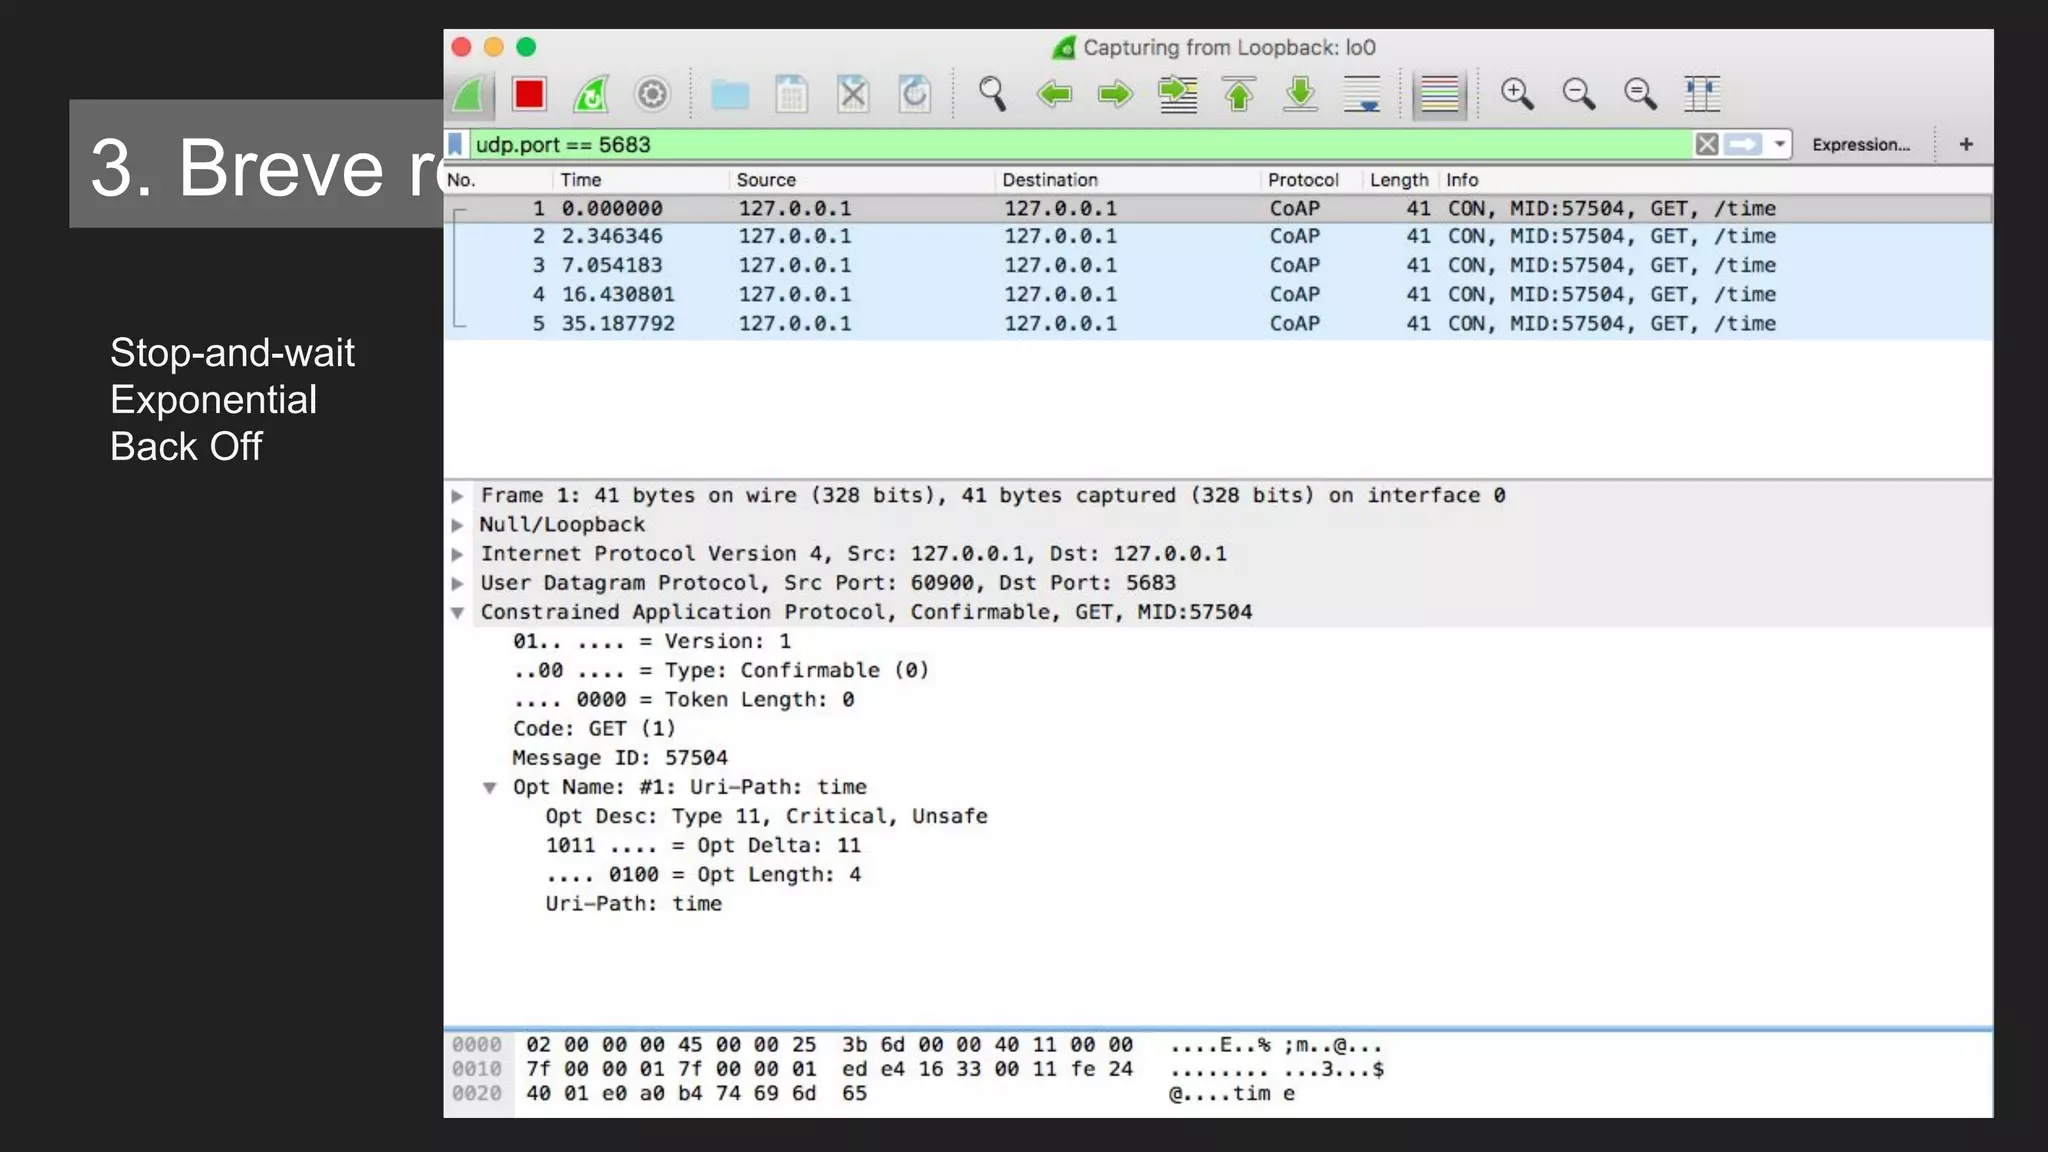Expand the Frame 1 details row

click(x=458, y=496)
